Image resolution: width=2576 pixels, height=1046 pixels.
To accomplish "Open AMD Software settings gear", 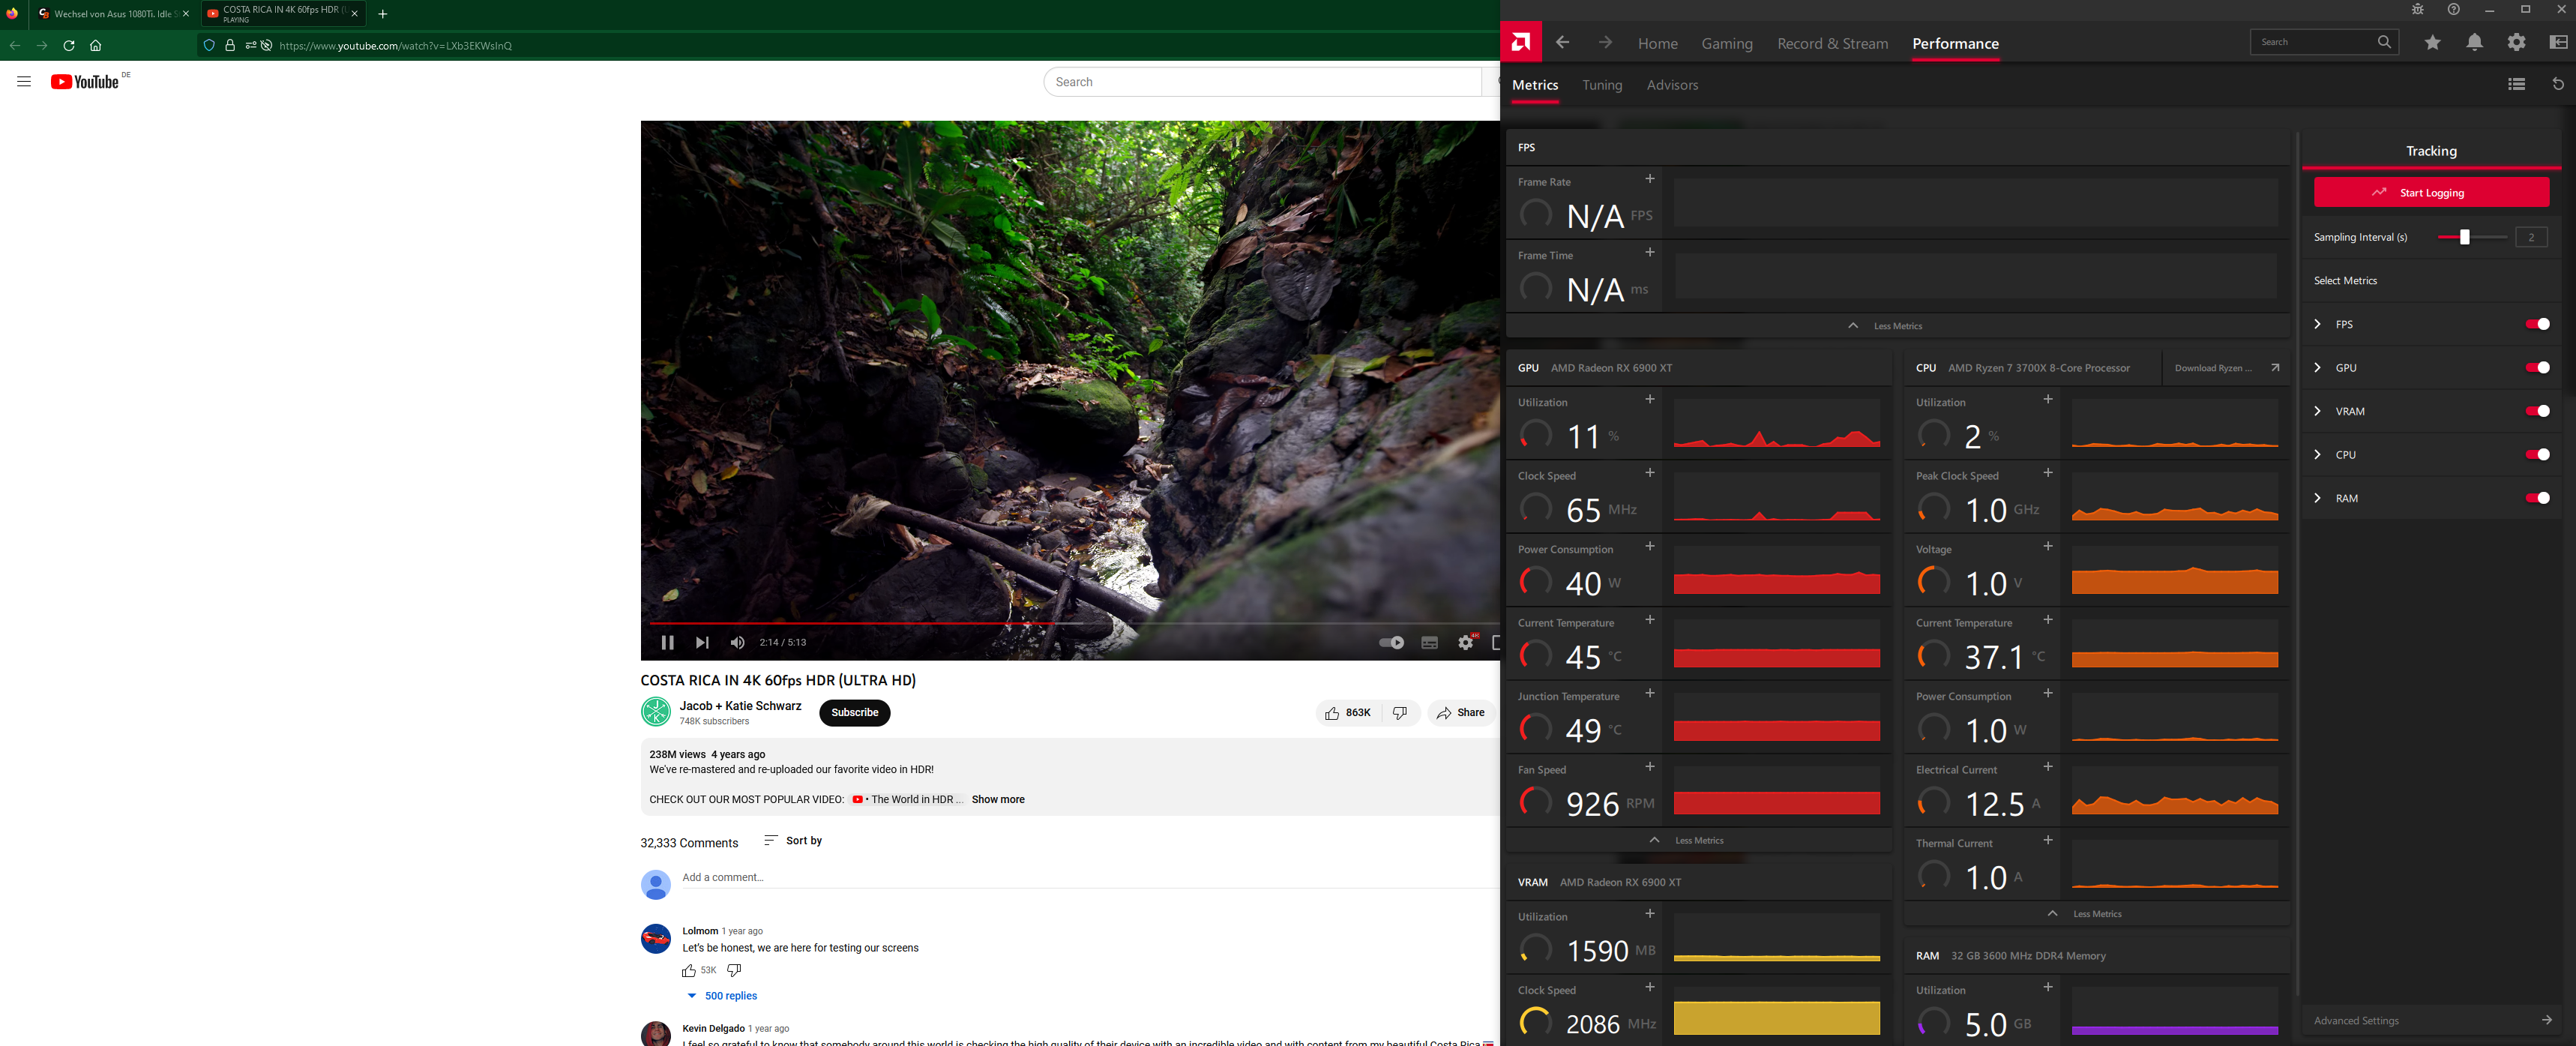I will click(2516, 42).
